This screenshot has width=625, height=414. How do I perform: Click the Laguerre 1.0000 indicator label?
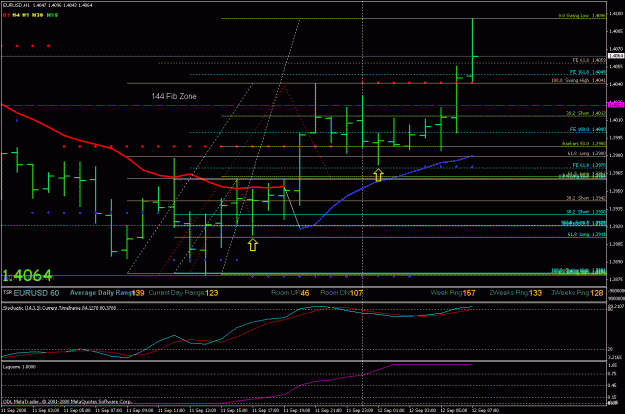(19, 367)
